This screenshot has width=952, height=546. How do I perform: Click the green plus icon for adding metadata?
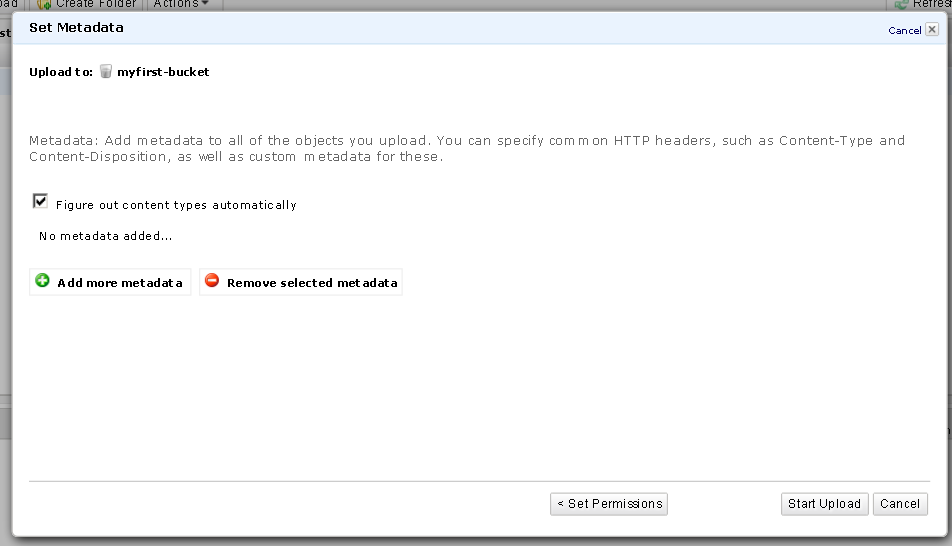point(42,281)
